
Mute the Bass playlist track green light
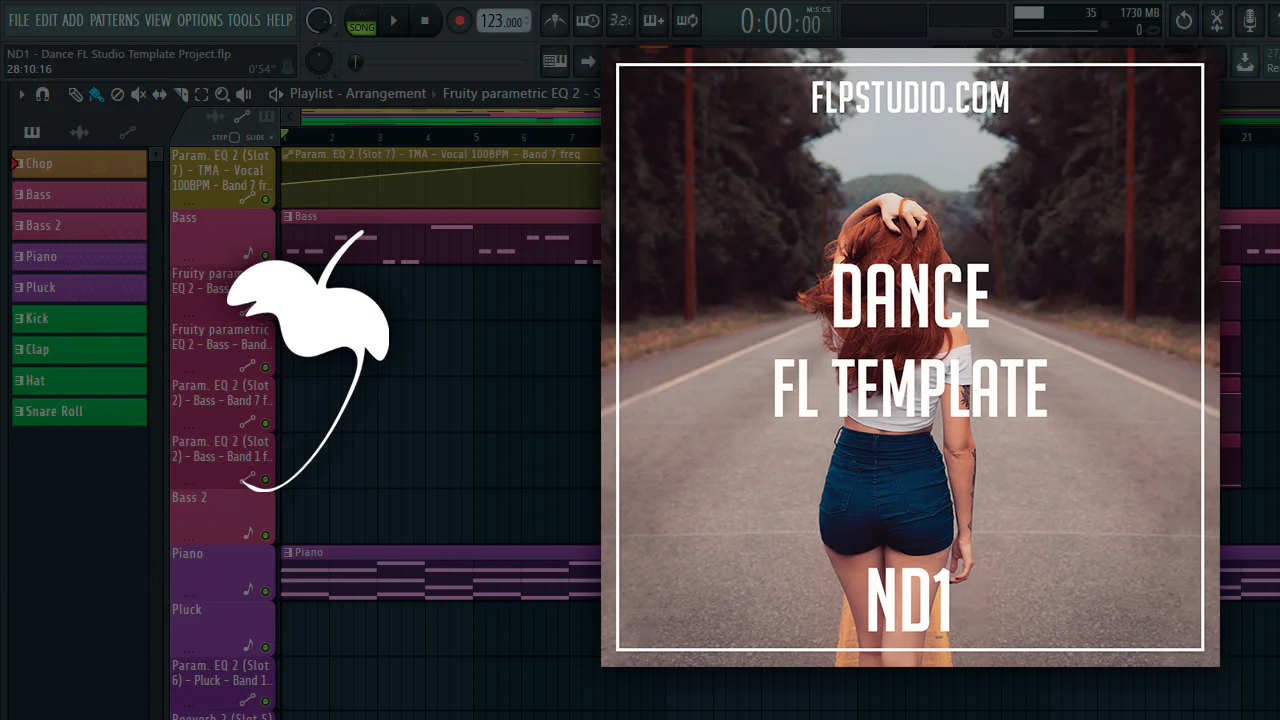[x=265, y=255]
